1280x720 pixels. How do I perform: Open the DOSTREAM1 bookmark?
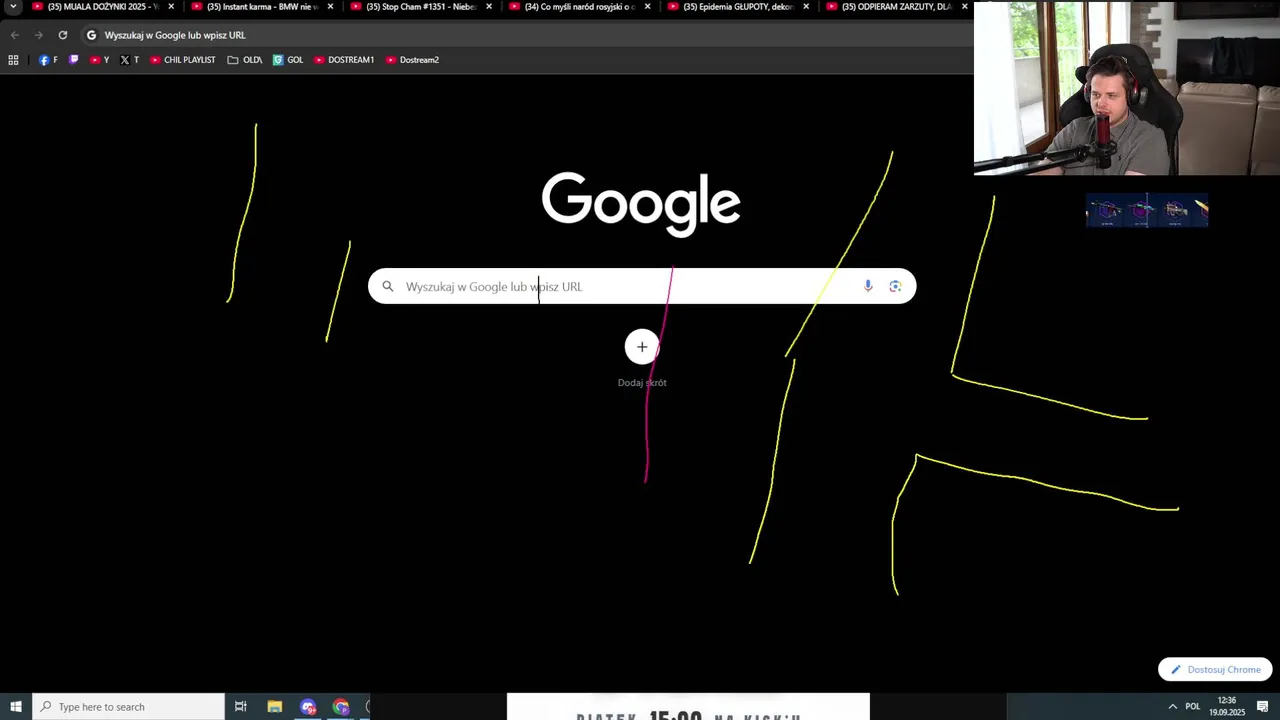coord(344,60)
